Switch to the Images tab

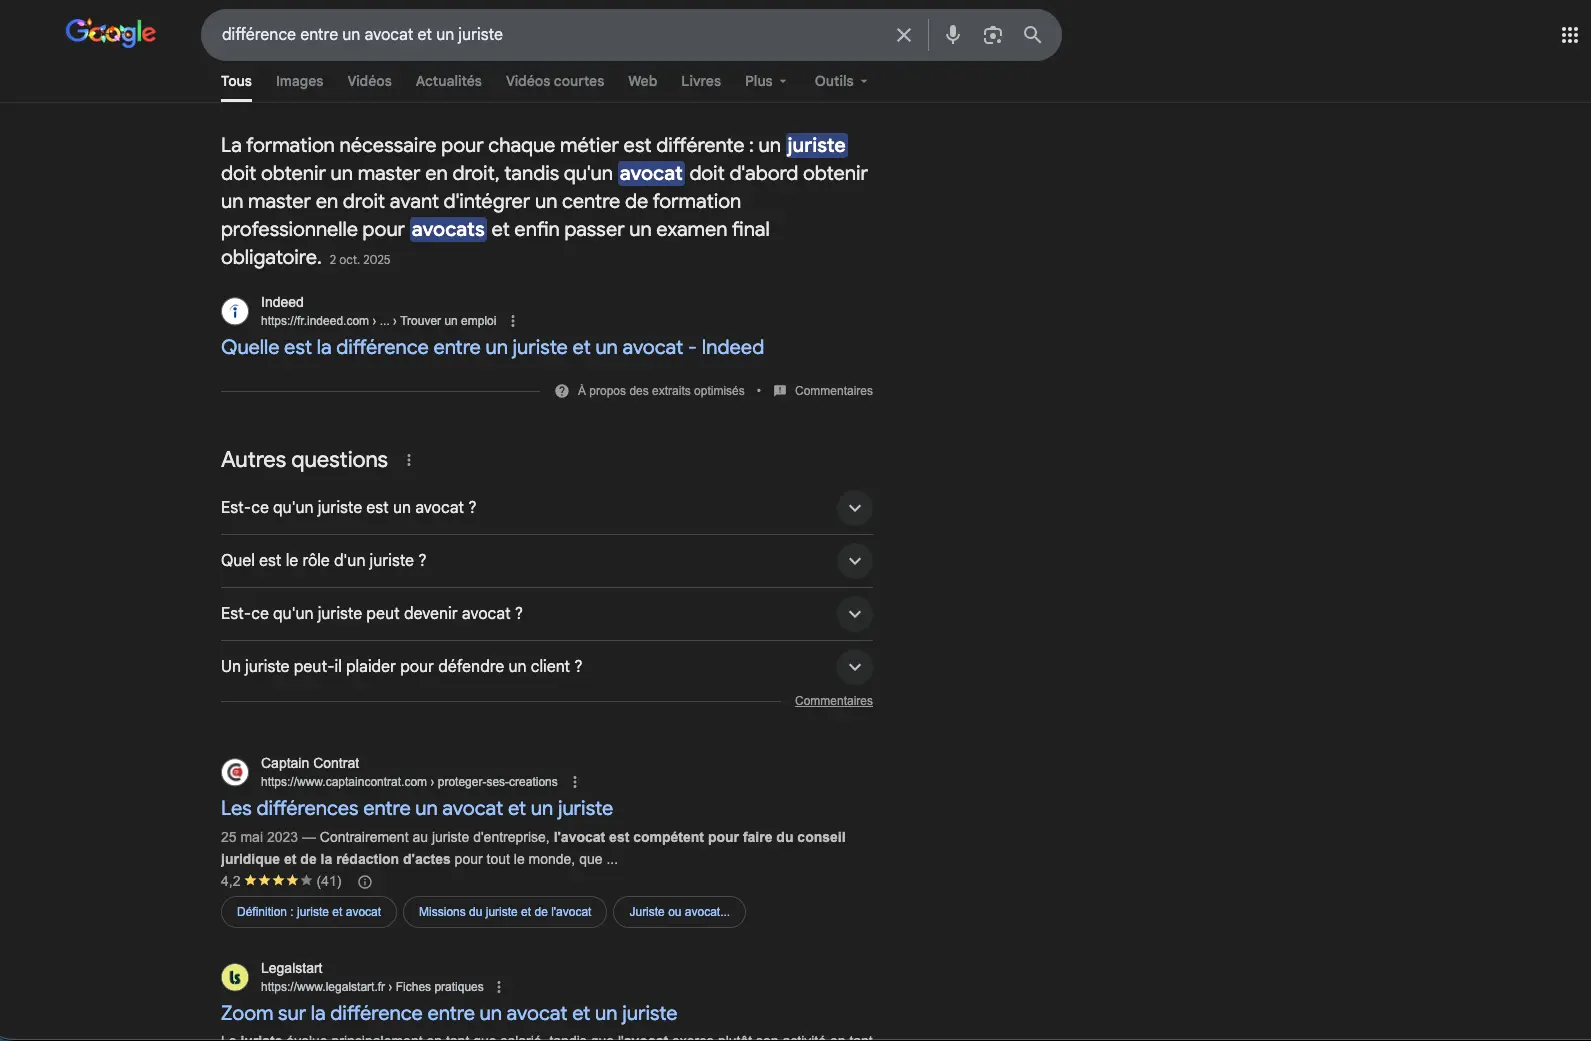tap(298, 81)
